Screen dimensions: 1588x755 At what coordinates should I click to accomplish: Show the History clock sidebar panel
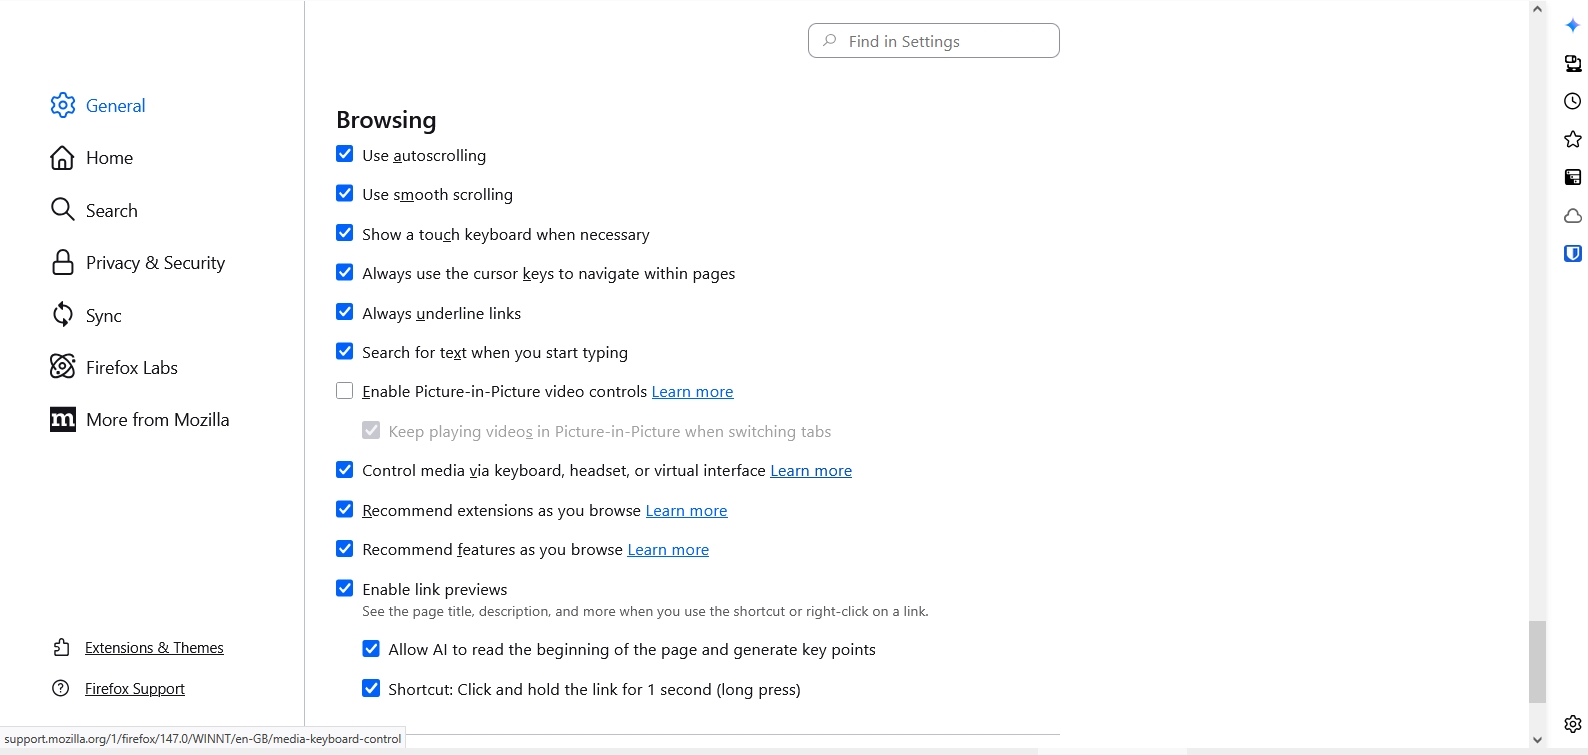tap(1572, 101)
